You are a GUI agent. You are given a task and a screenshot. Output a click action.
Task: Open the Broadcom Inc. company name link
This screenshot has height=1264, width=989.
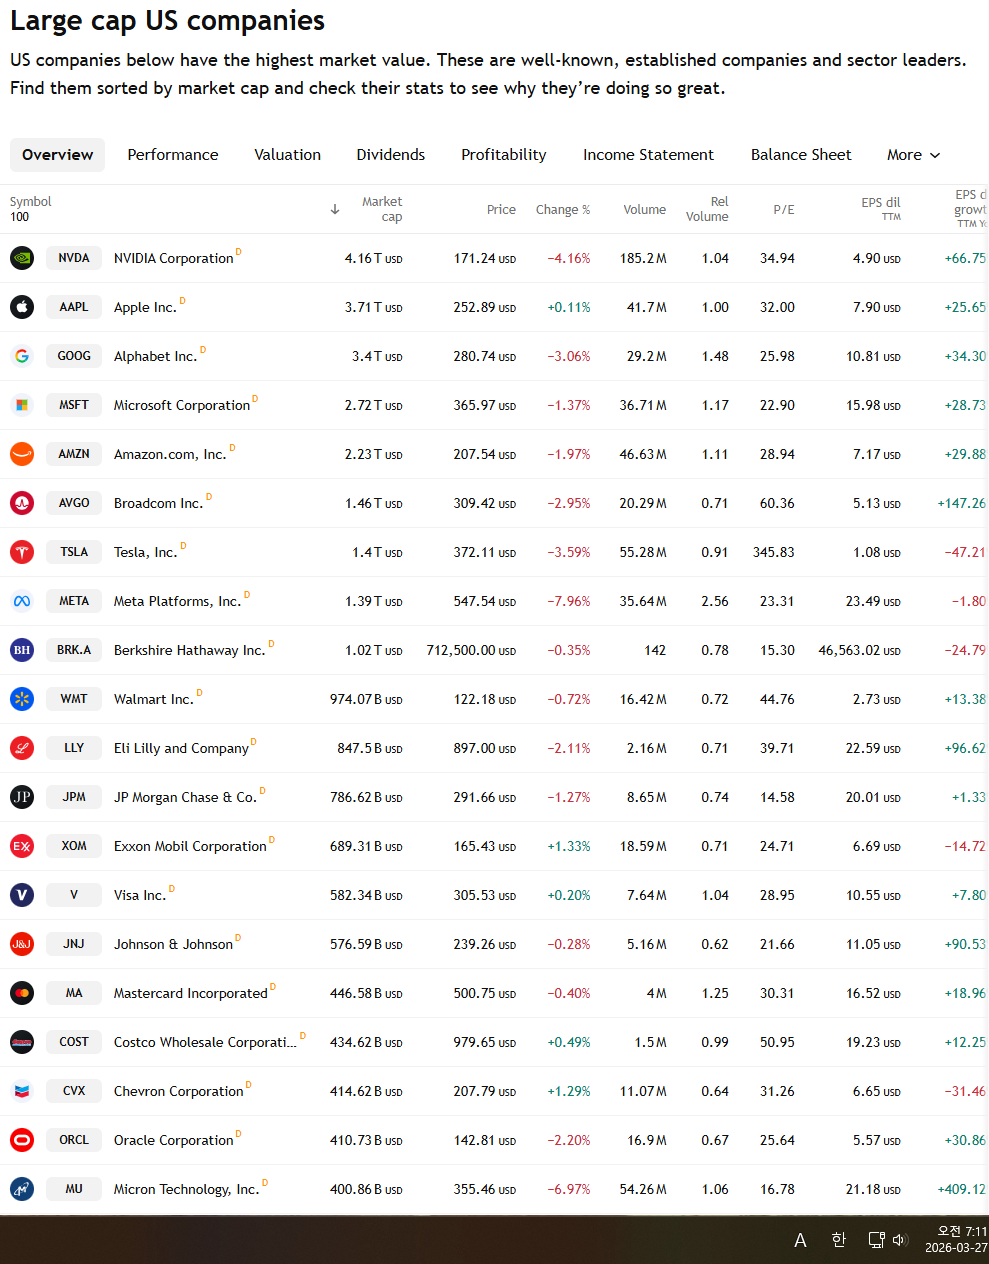click(x=158, y=503)
